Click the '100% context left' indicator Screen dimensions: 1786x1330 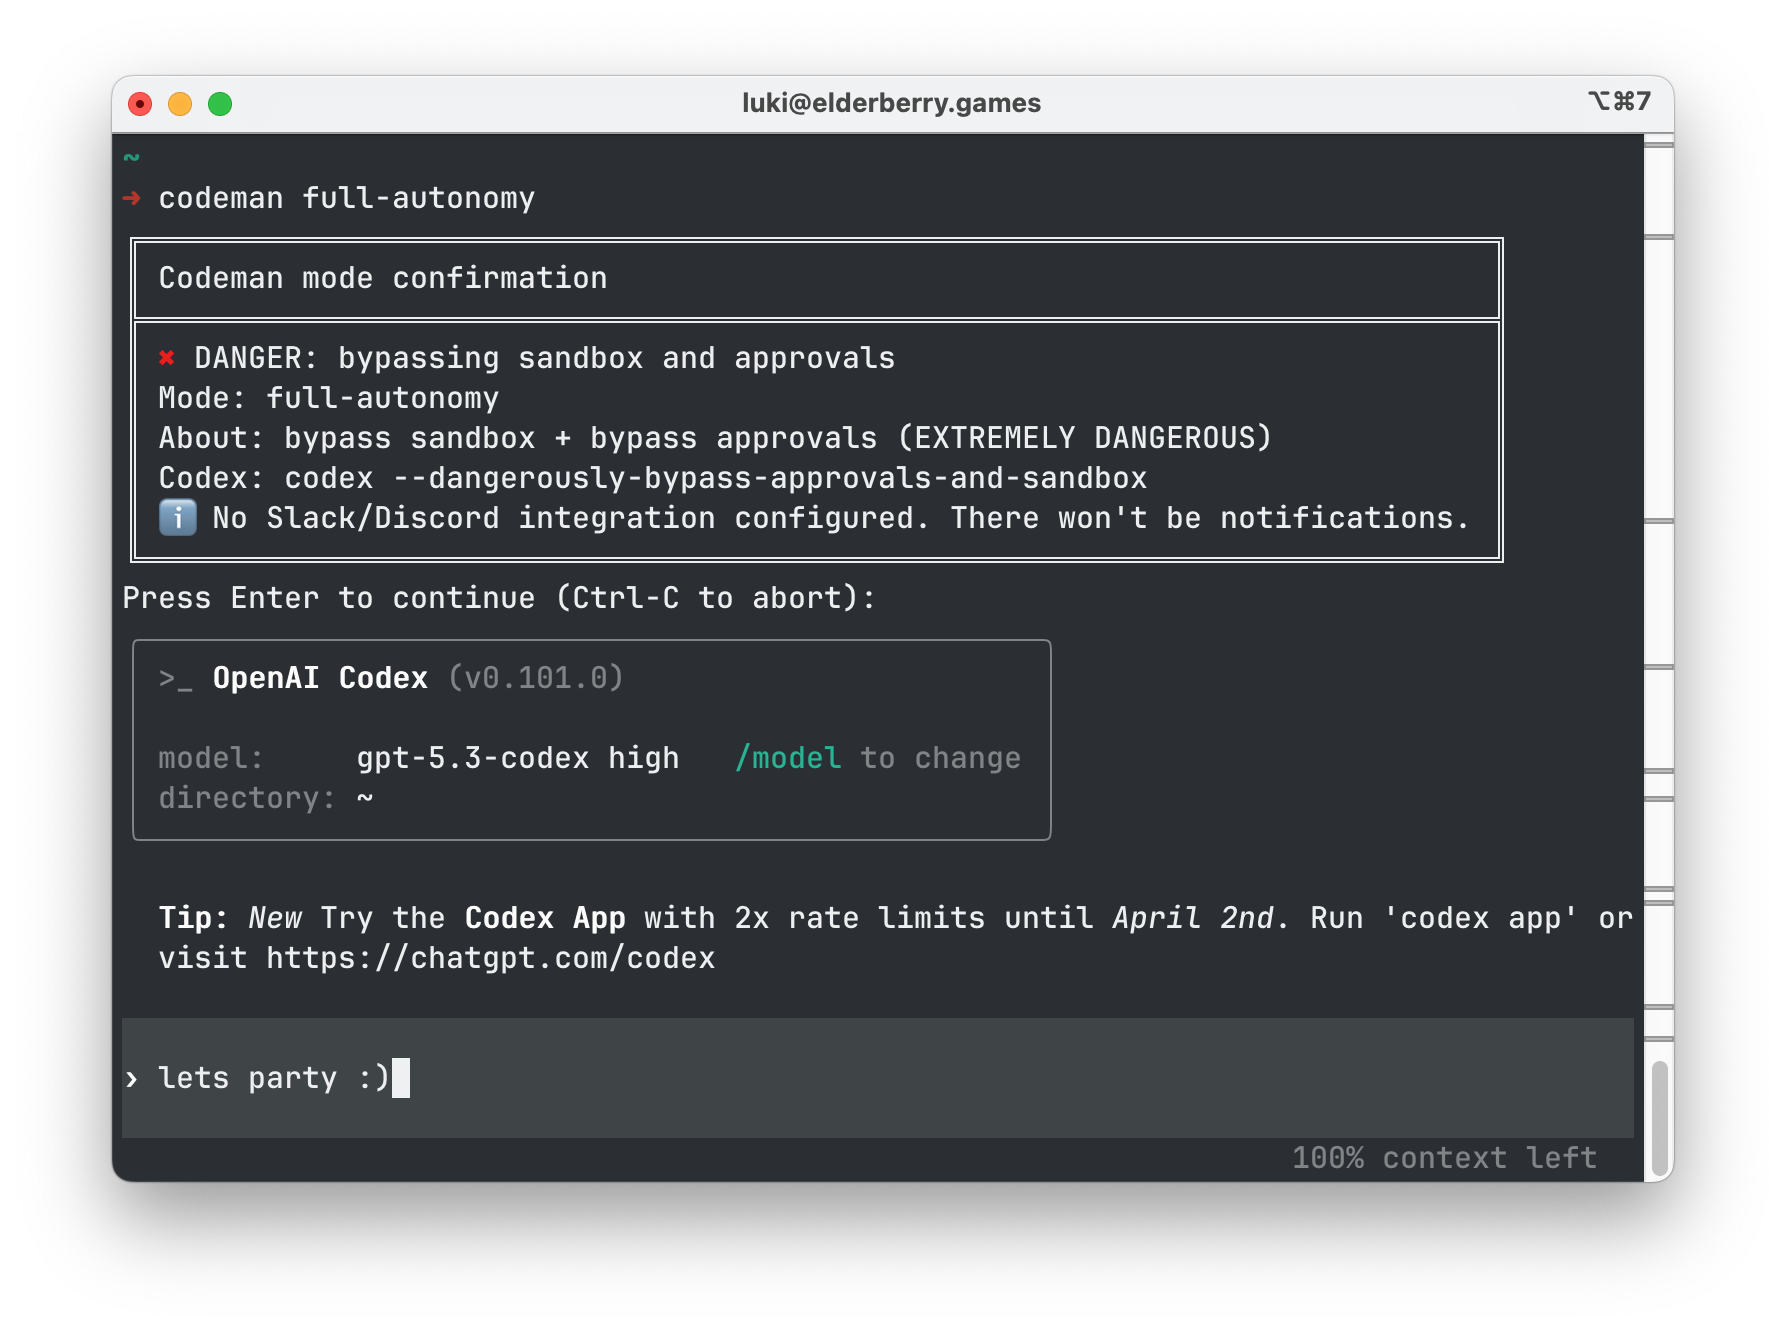1444,1158
